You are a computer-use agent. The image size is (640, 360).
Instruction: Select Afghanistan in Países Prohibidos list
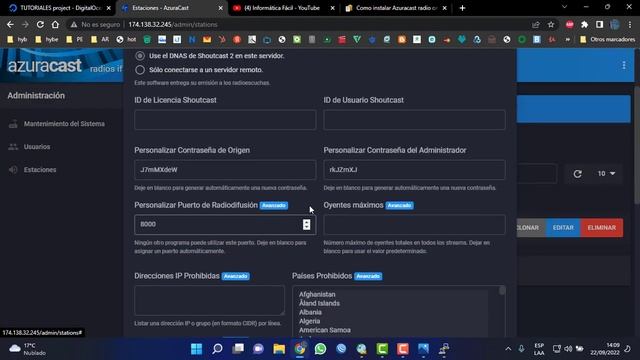click(x=317, y=294)
